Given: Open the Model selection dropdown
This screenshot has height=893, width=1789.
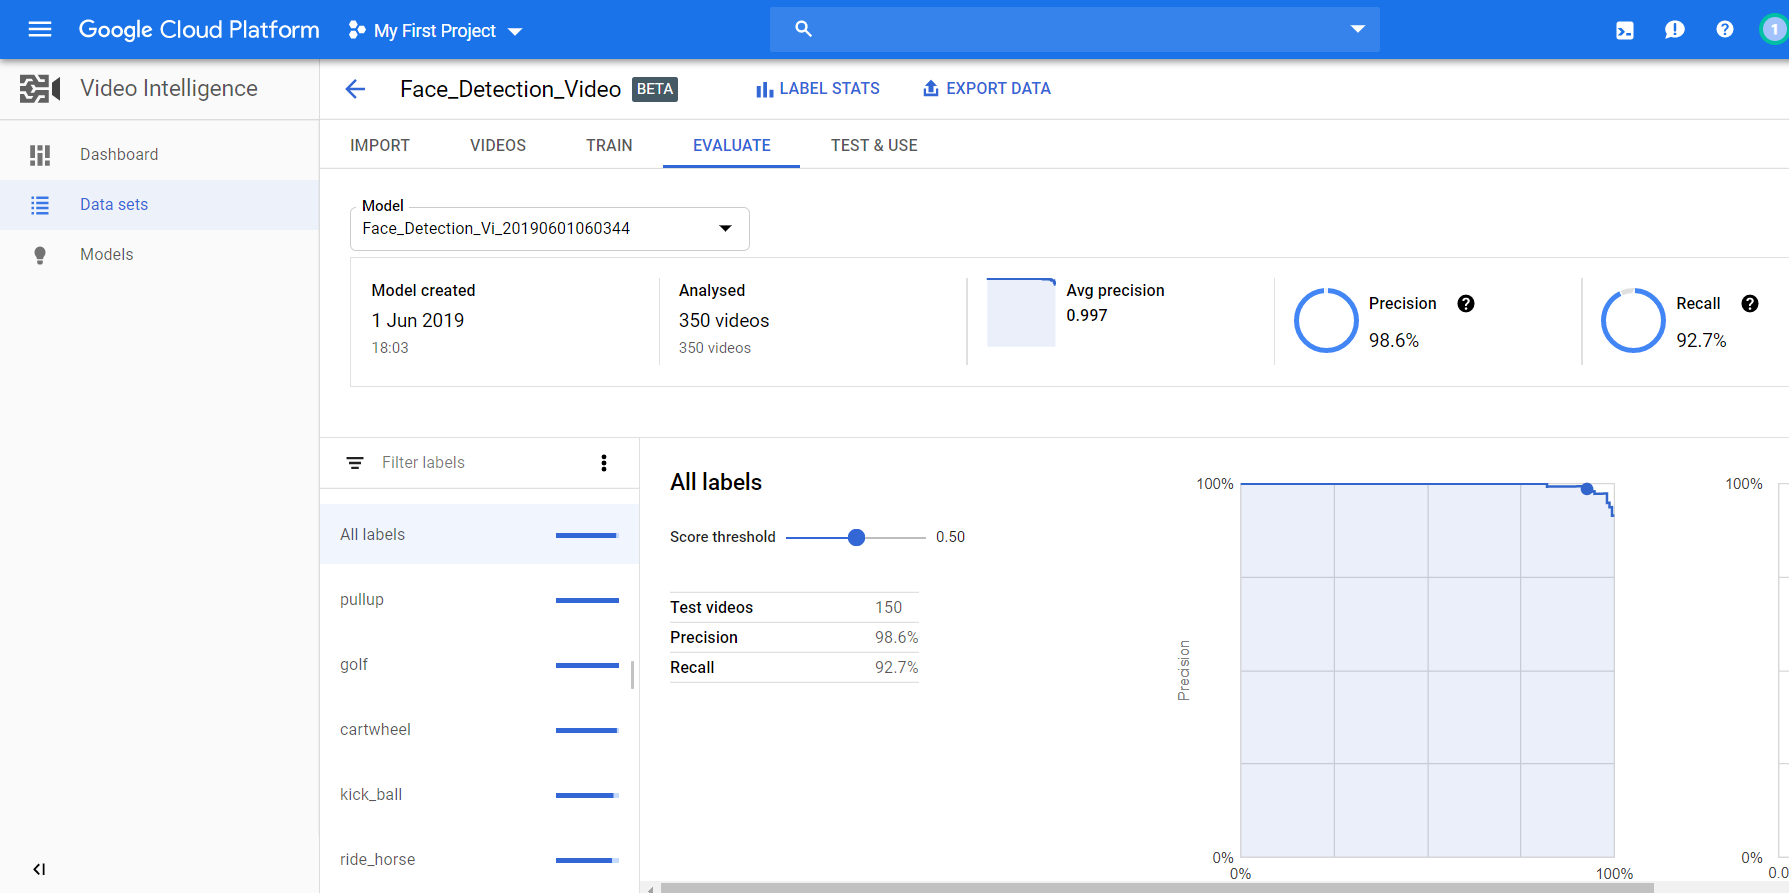Looking at the screenshot, I should [x=550, y=229].
